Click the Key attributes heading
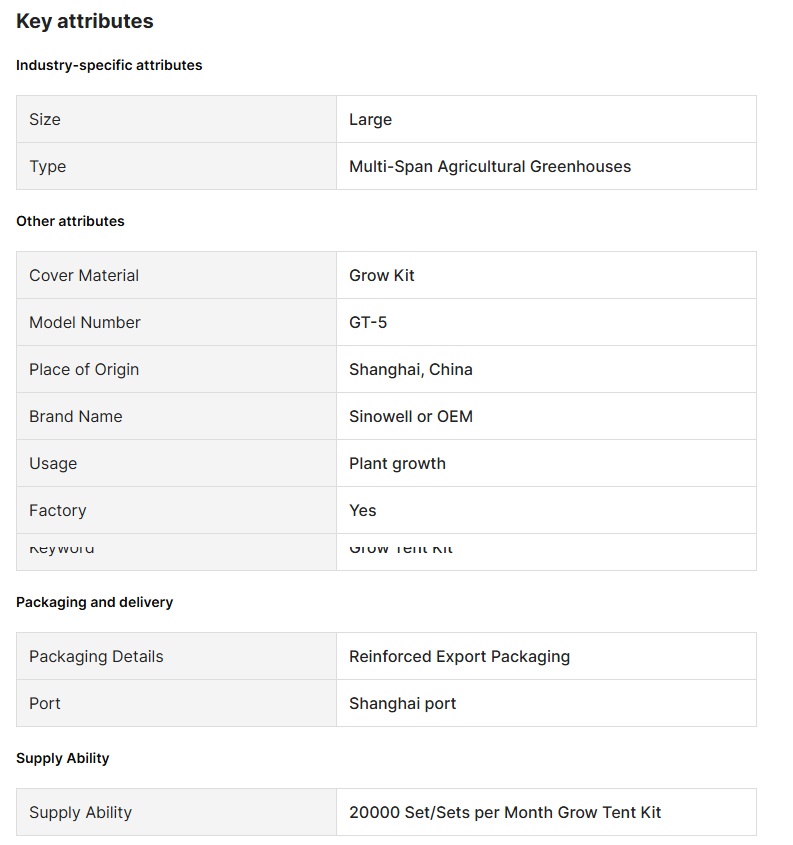793x845 pixels. click(85, 21)
